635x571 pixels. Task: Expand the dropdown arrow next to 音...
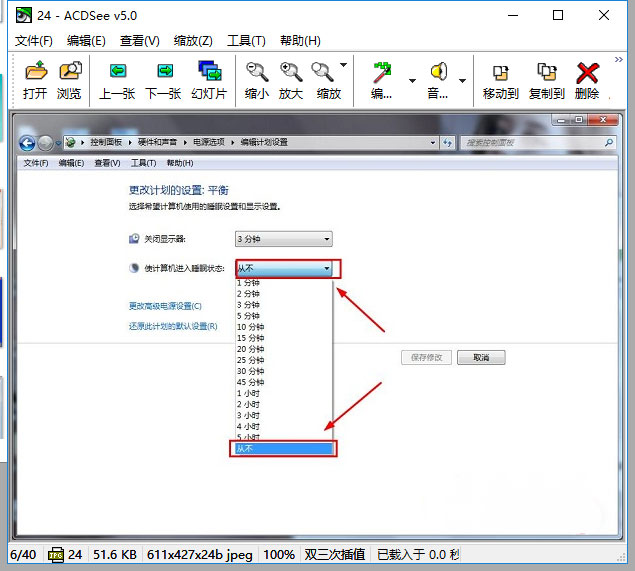point(462,81)
